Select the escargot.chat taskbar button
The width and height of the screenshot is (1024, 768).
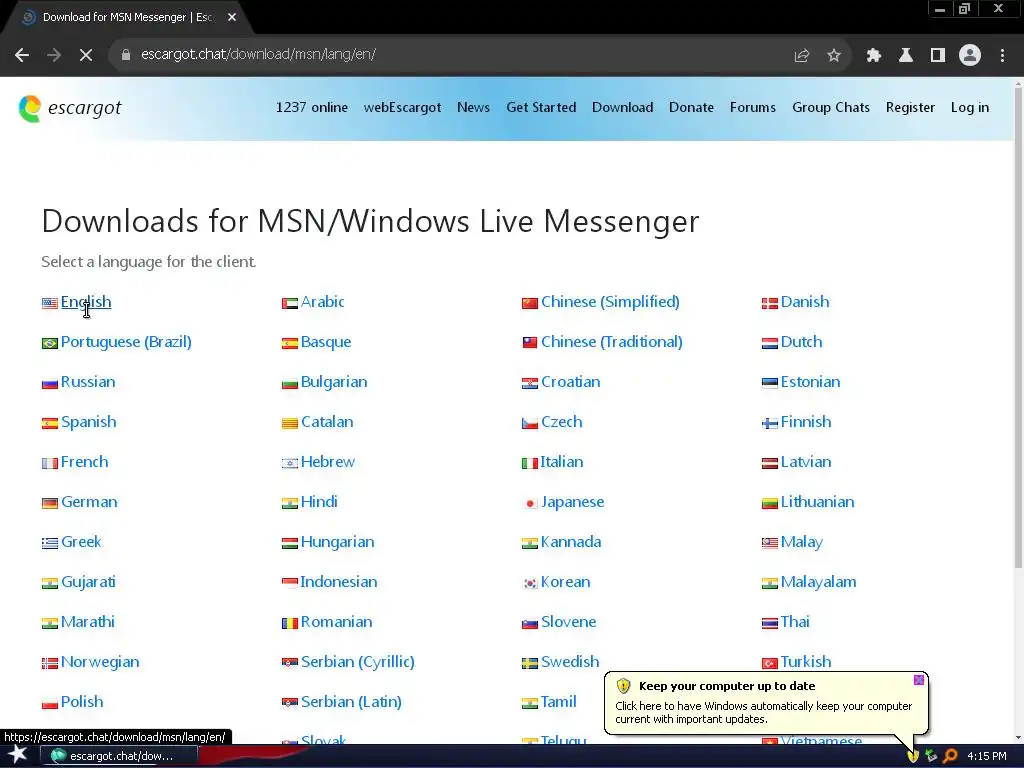click(x=120, y=756)
